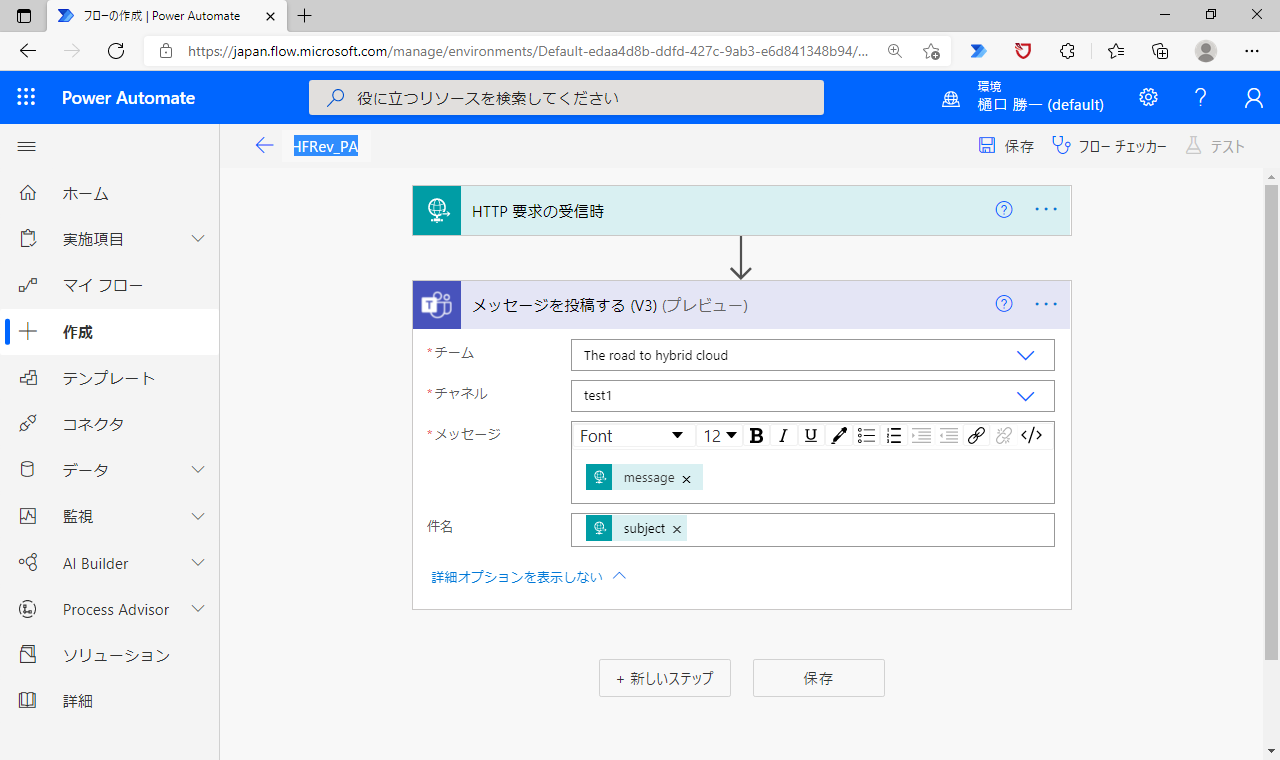Expand the AI Builder navigation section
Screen dimensions: 1280x760
click(198, 563)
